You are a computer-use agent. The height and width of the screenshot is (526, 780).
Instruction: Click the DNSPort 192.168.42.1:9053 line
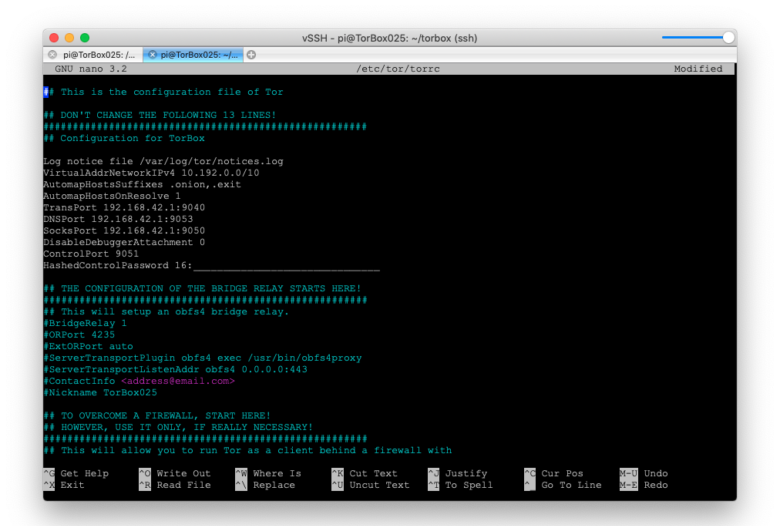point(118,219)
